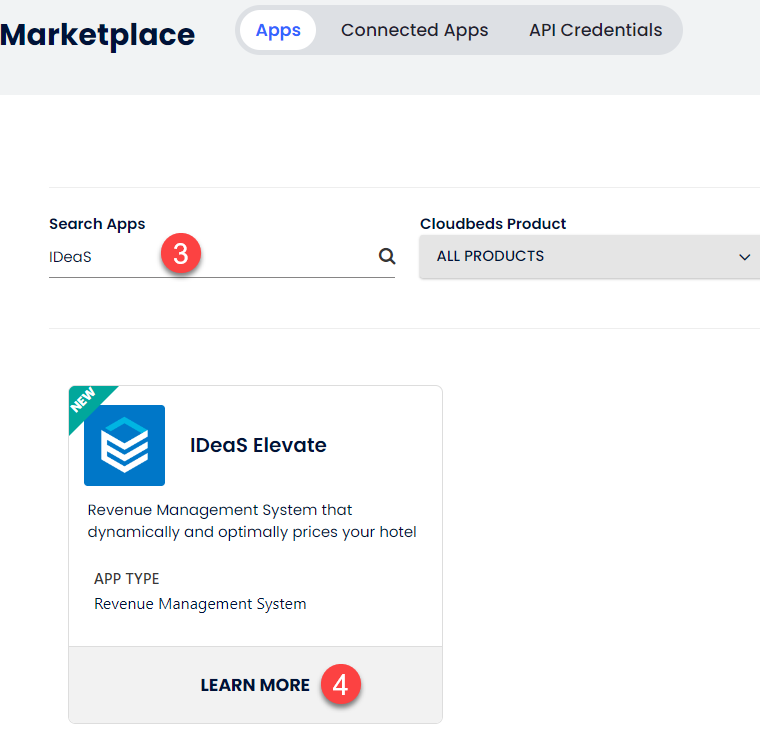
Task: Click the IDeaS Elevate logo icon
Action: 124,445
